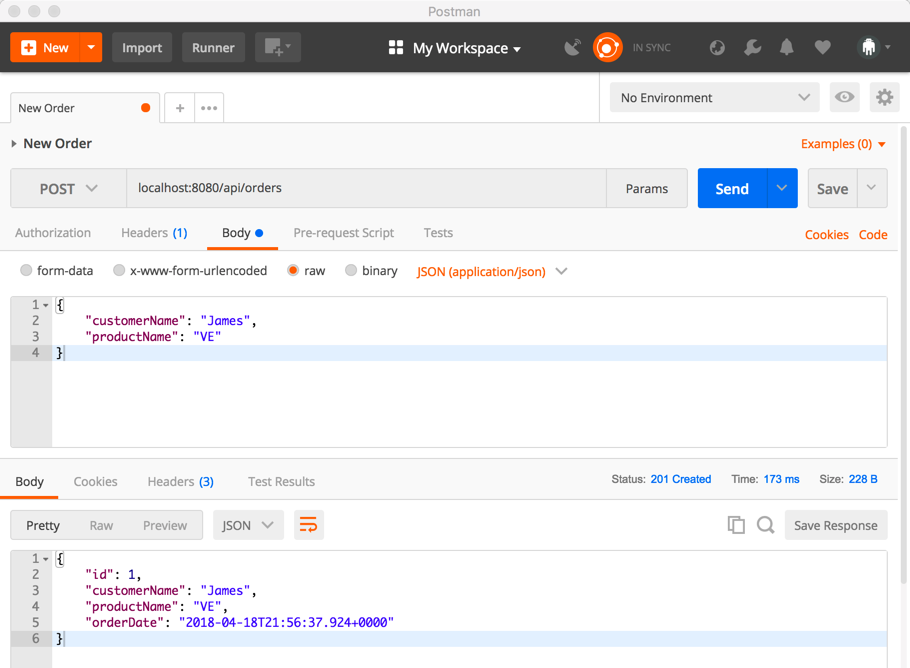Add a new tab with plus icon

(x=180, y=108)
